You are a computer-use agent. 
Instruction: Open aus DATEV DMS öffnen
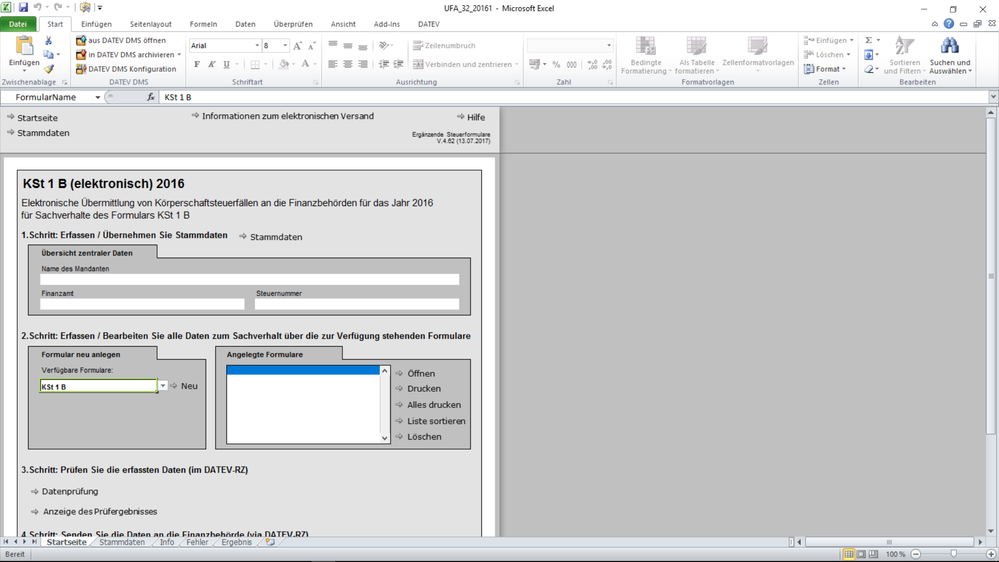click(x=121, y=40)
